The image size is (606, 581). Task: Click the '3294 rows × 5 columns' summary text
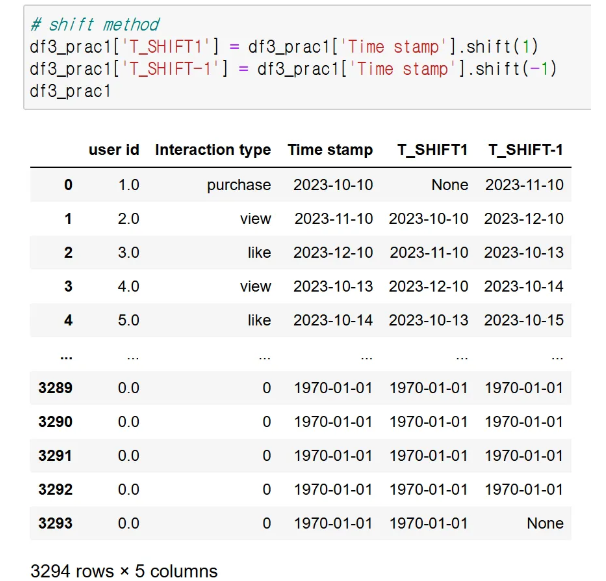tap(124, 571)
